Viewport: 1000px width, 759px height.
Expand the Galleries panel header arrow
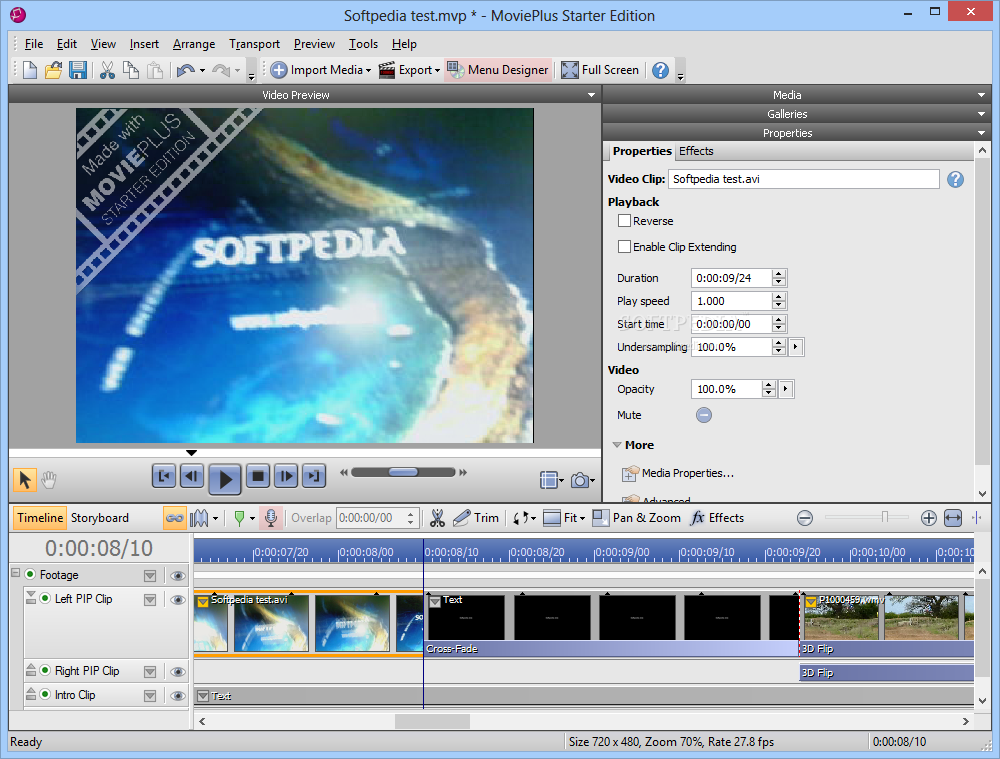tap(982, 114)
